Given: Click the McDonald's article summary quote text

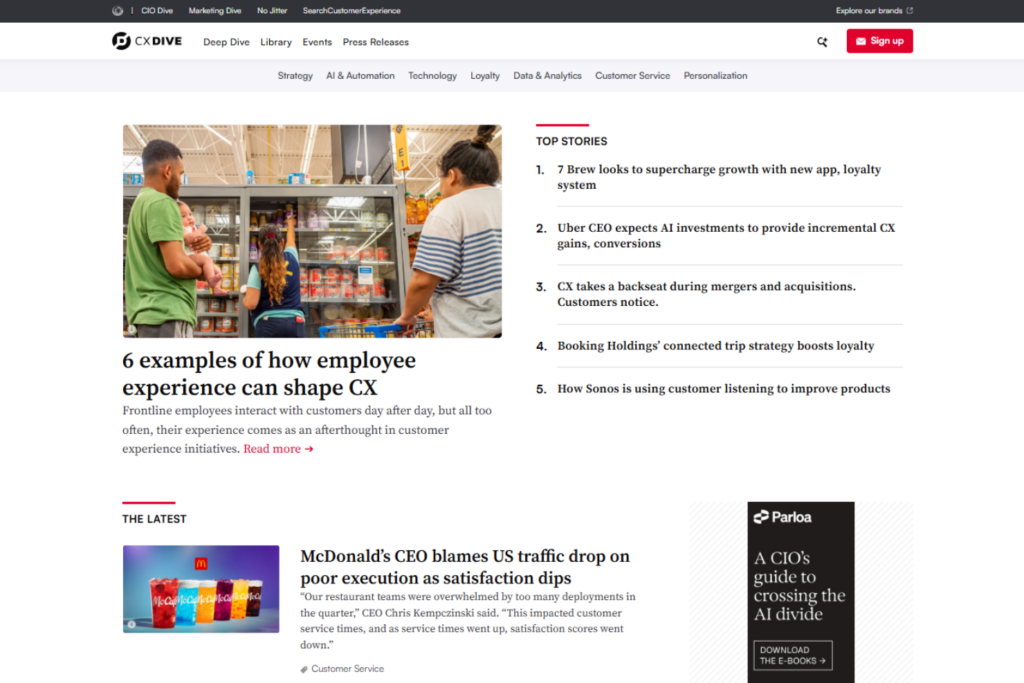Looking at the screenshot, I should click(468, 620).
